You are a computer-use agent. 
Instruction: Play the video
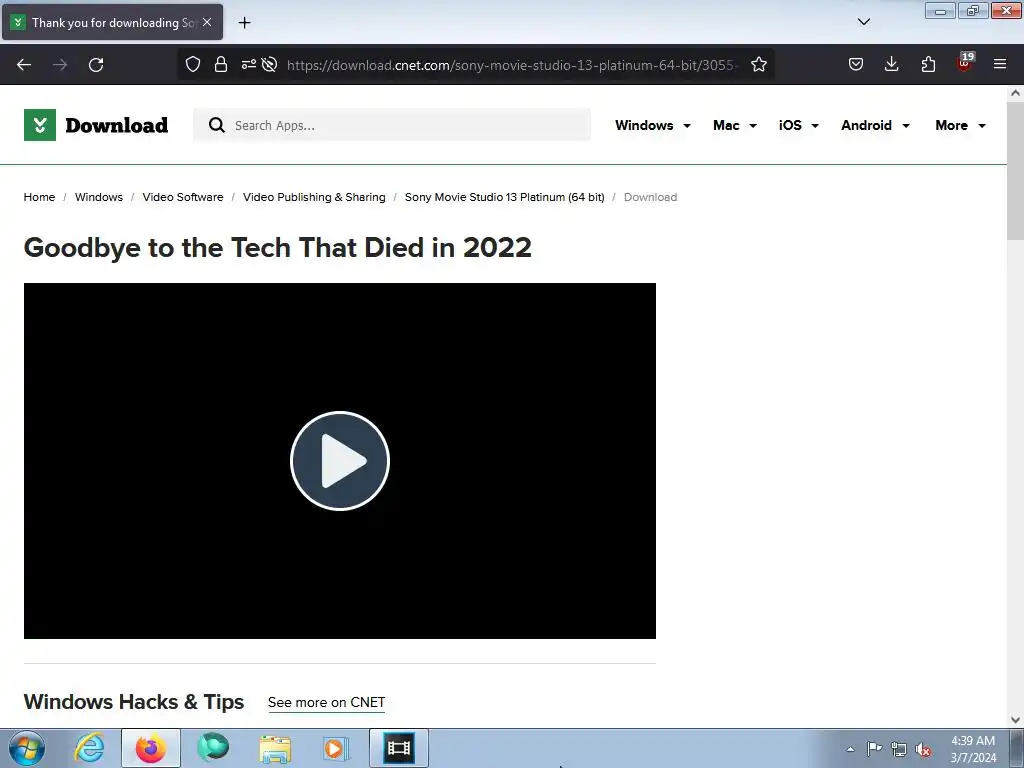tap(340, 461)
